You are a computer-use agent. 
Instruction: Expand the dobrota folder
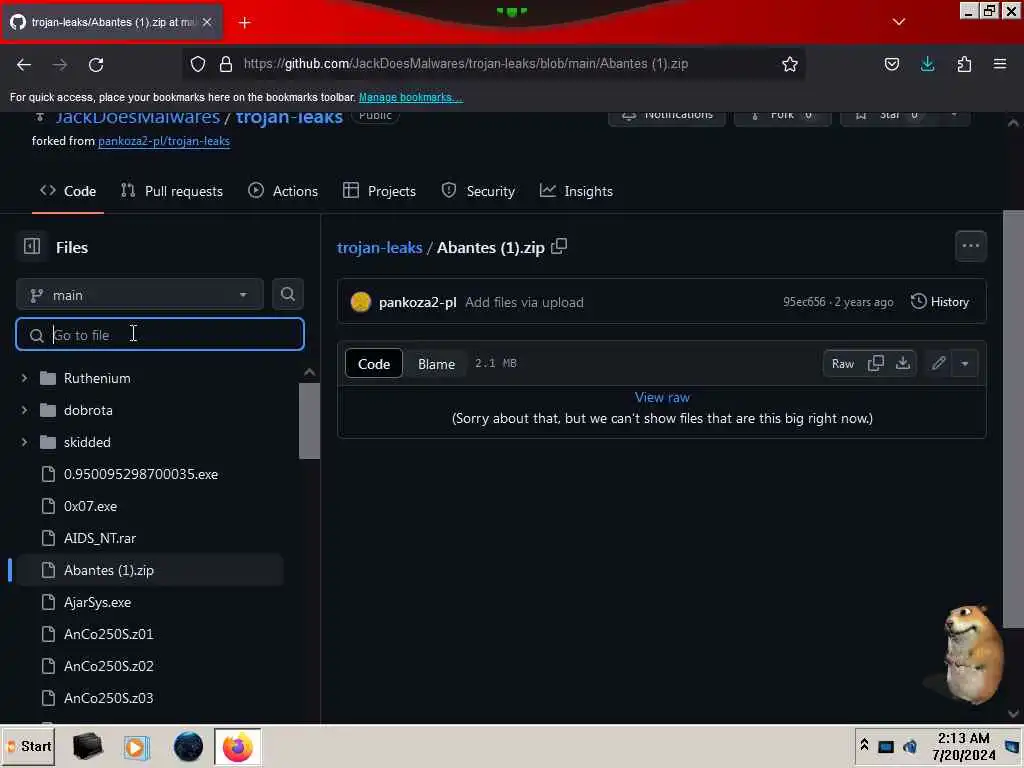24,410
